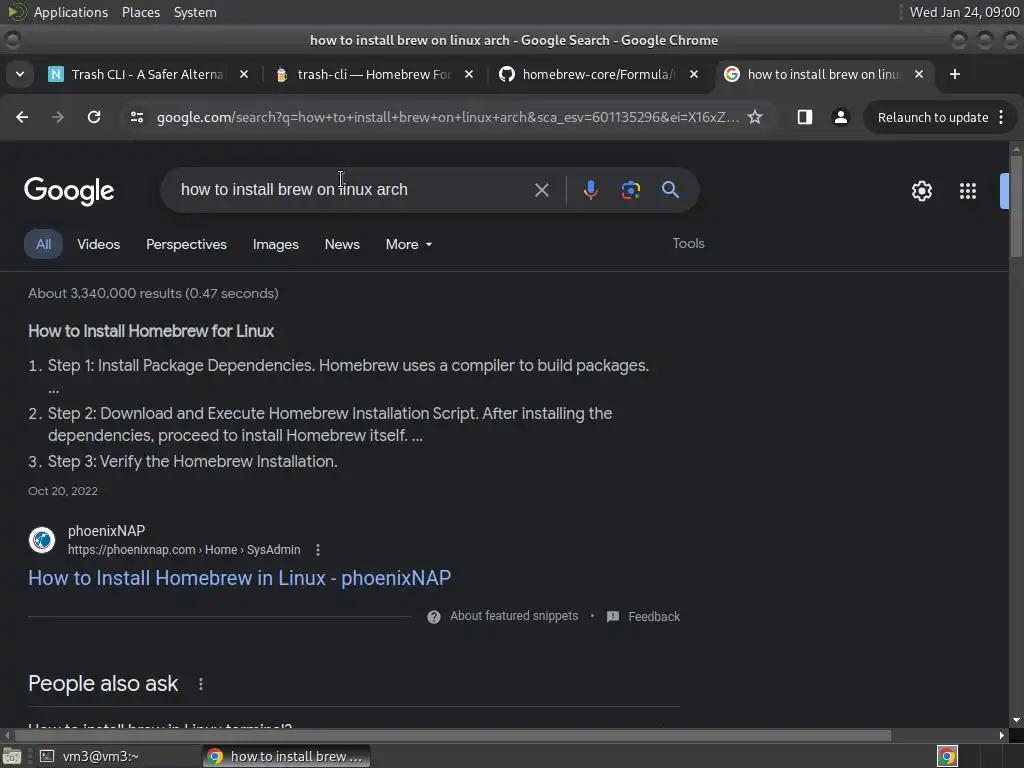This screenshot has height=768, width=1024.
Task: Select the All results filter
Action: point(43,244)
